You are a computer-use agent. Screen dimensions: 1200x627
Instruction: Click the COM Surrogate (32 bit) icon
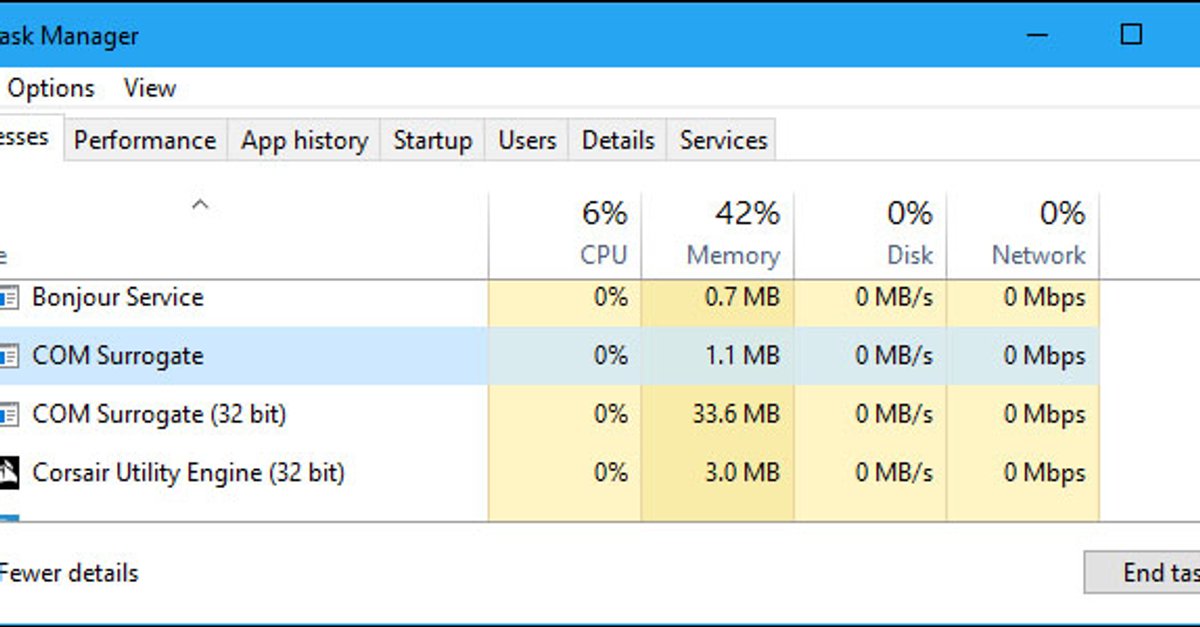coord(9,413)
